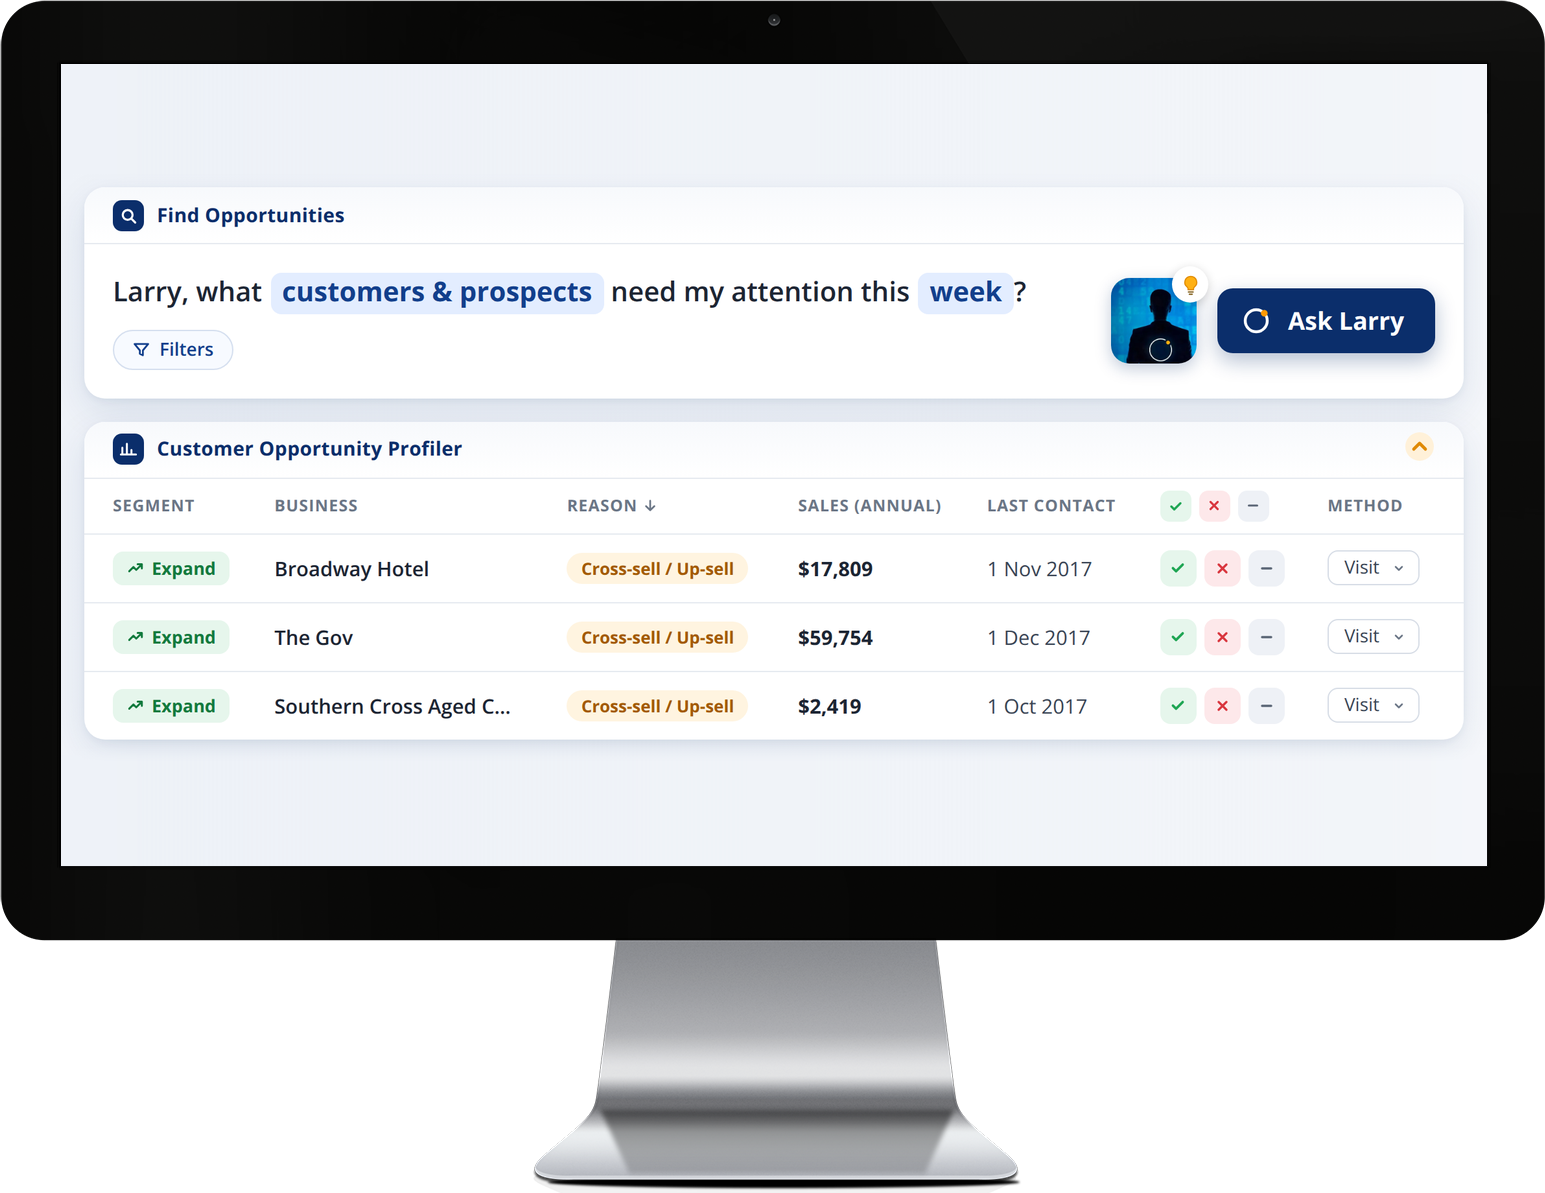Click Expand segment tag for Southern Cross Aged
The height and width of the screenshot is (1193, 1545).
coord(171,706)
